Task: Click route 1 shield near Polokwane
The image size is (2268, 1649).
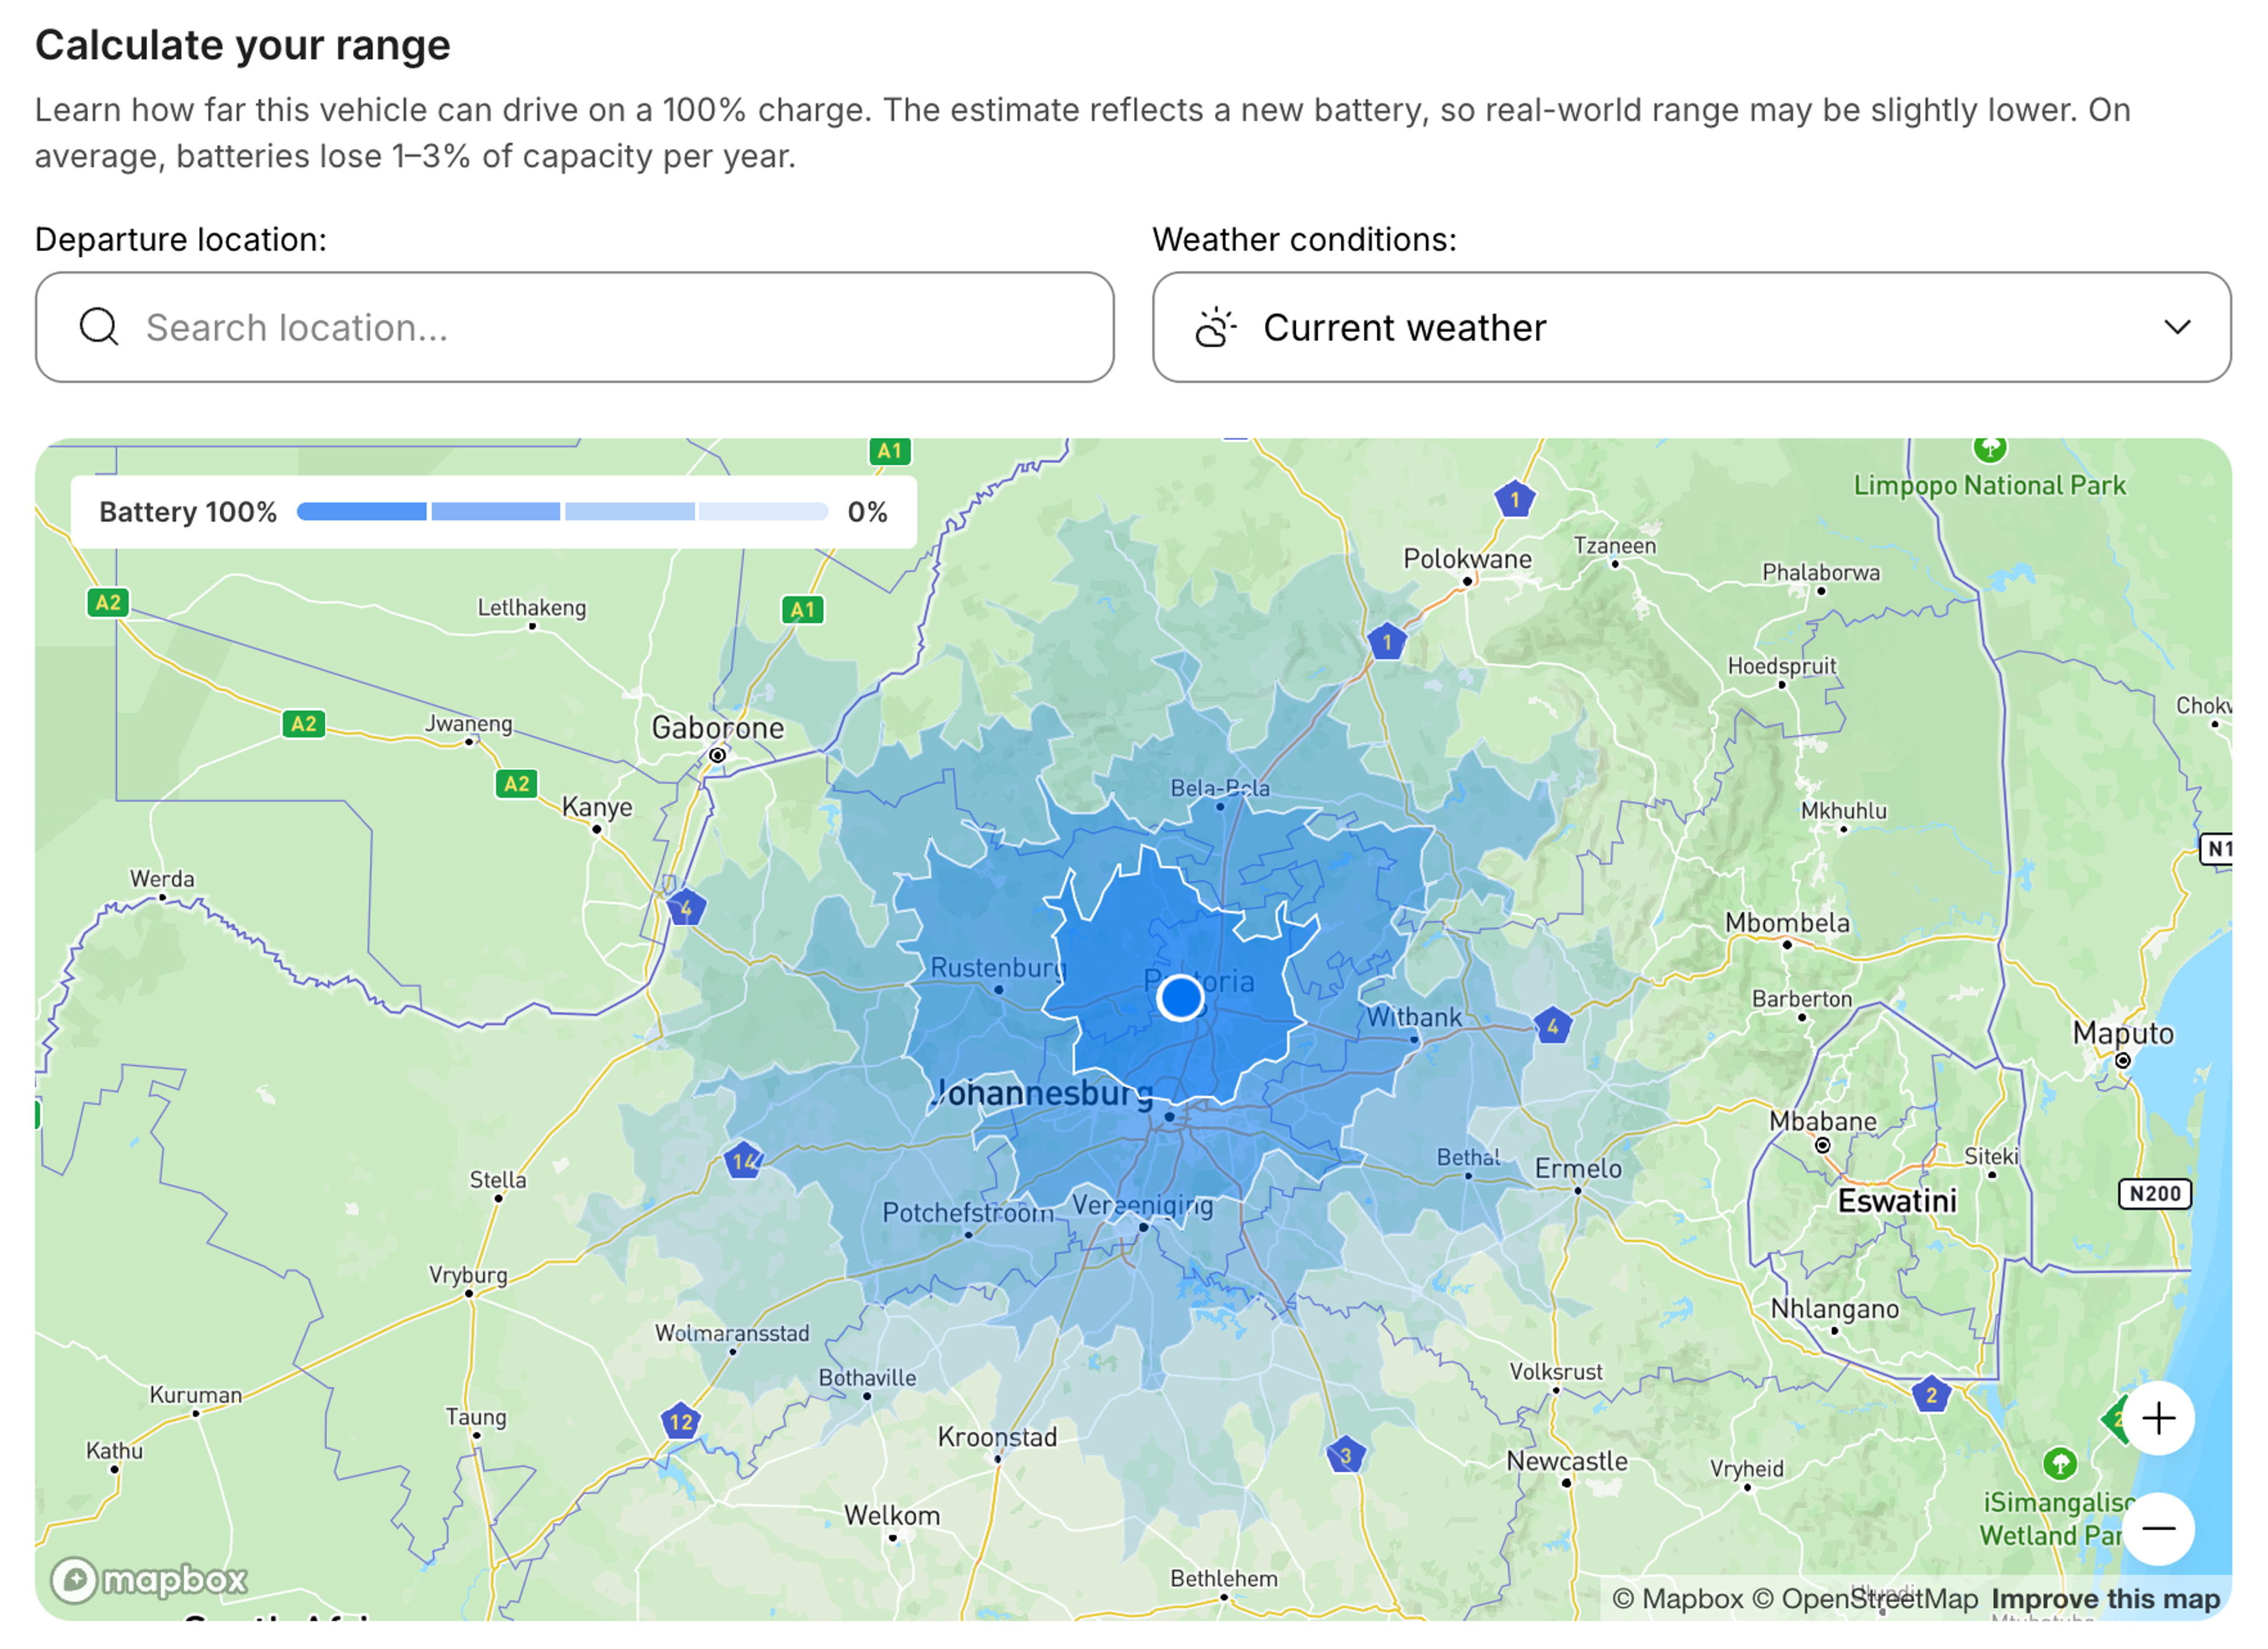Action: click(x=1514, y=499)
